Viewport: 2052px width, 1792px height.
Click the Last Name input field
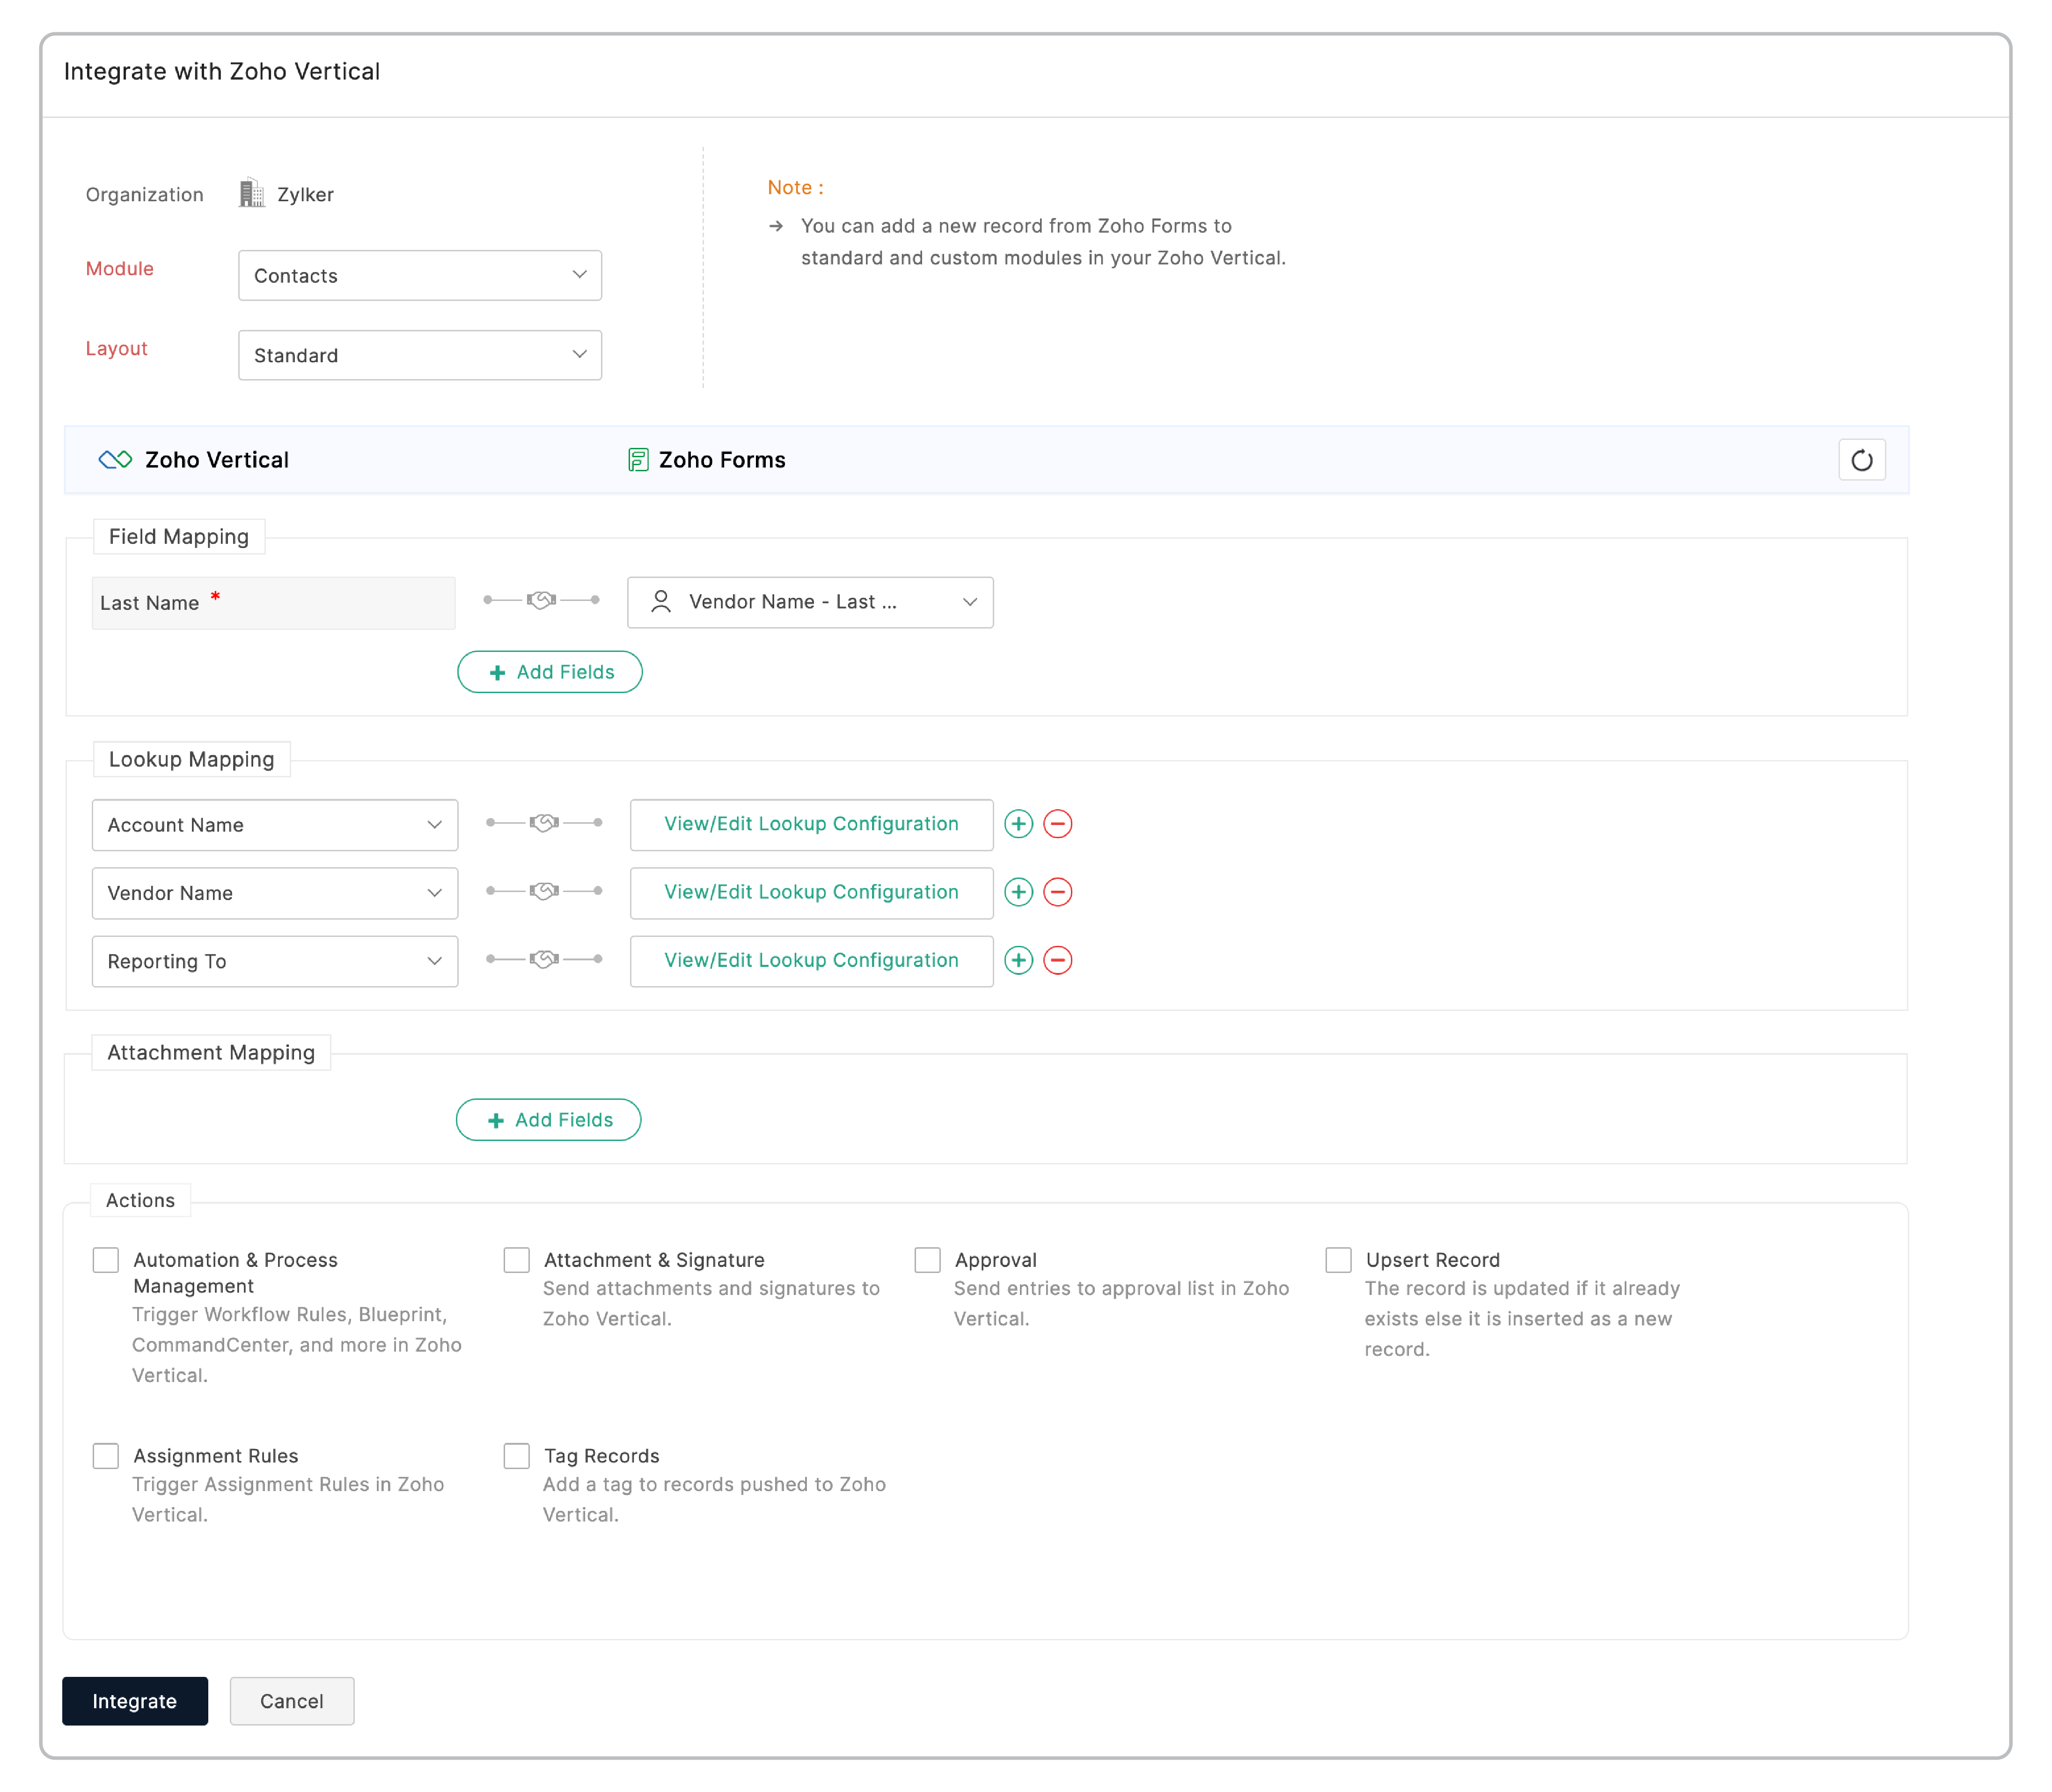(273, 602)
